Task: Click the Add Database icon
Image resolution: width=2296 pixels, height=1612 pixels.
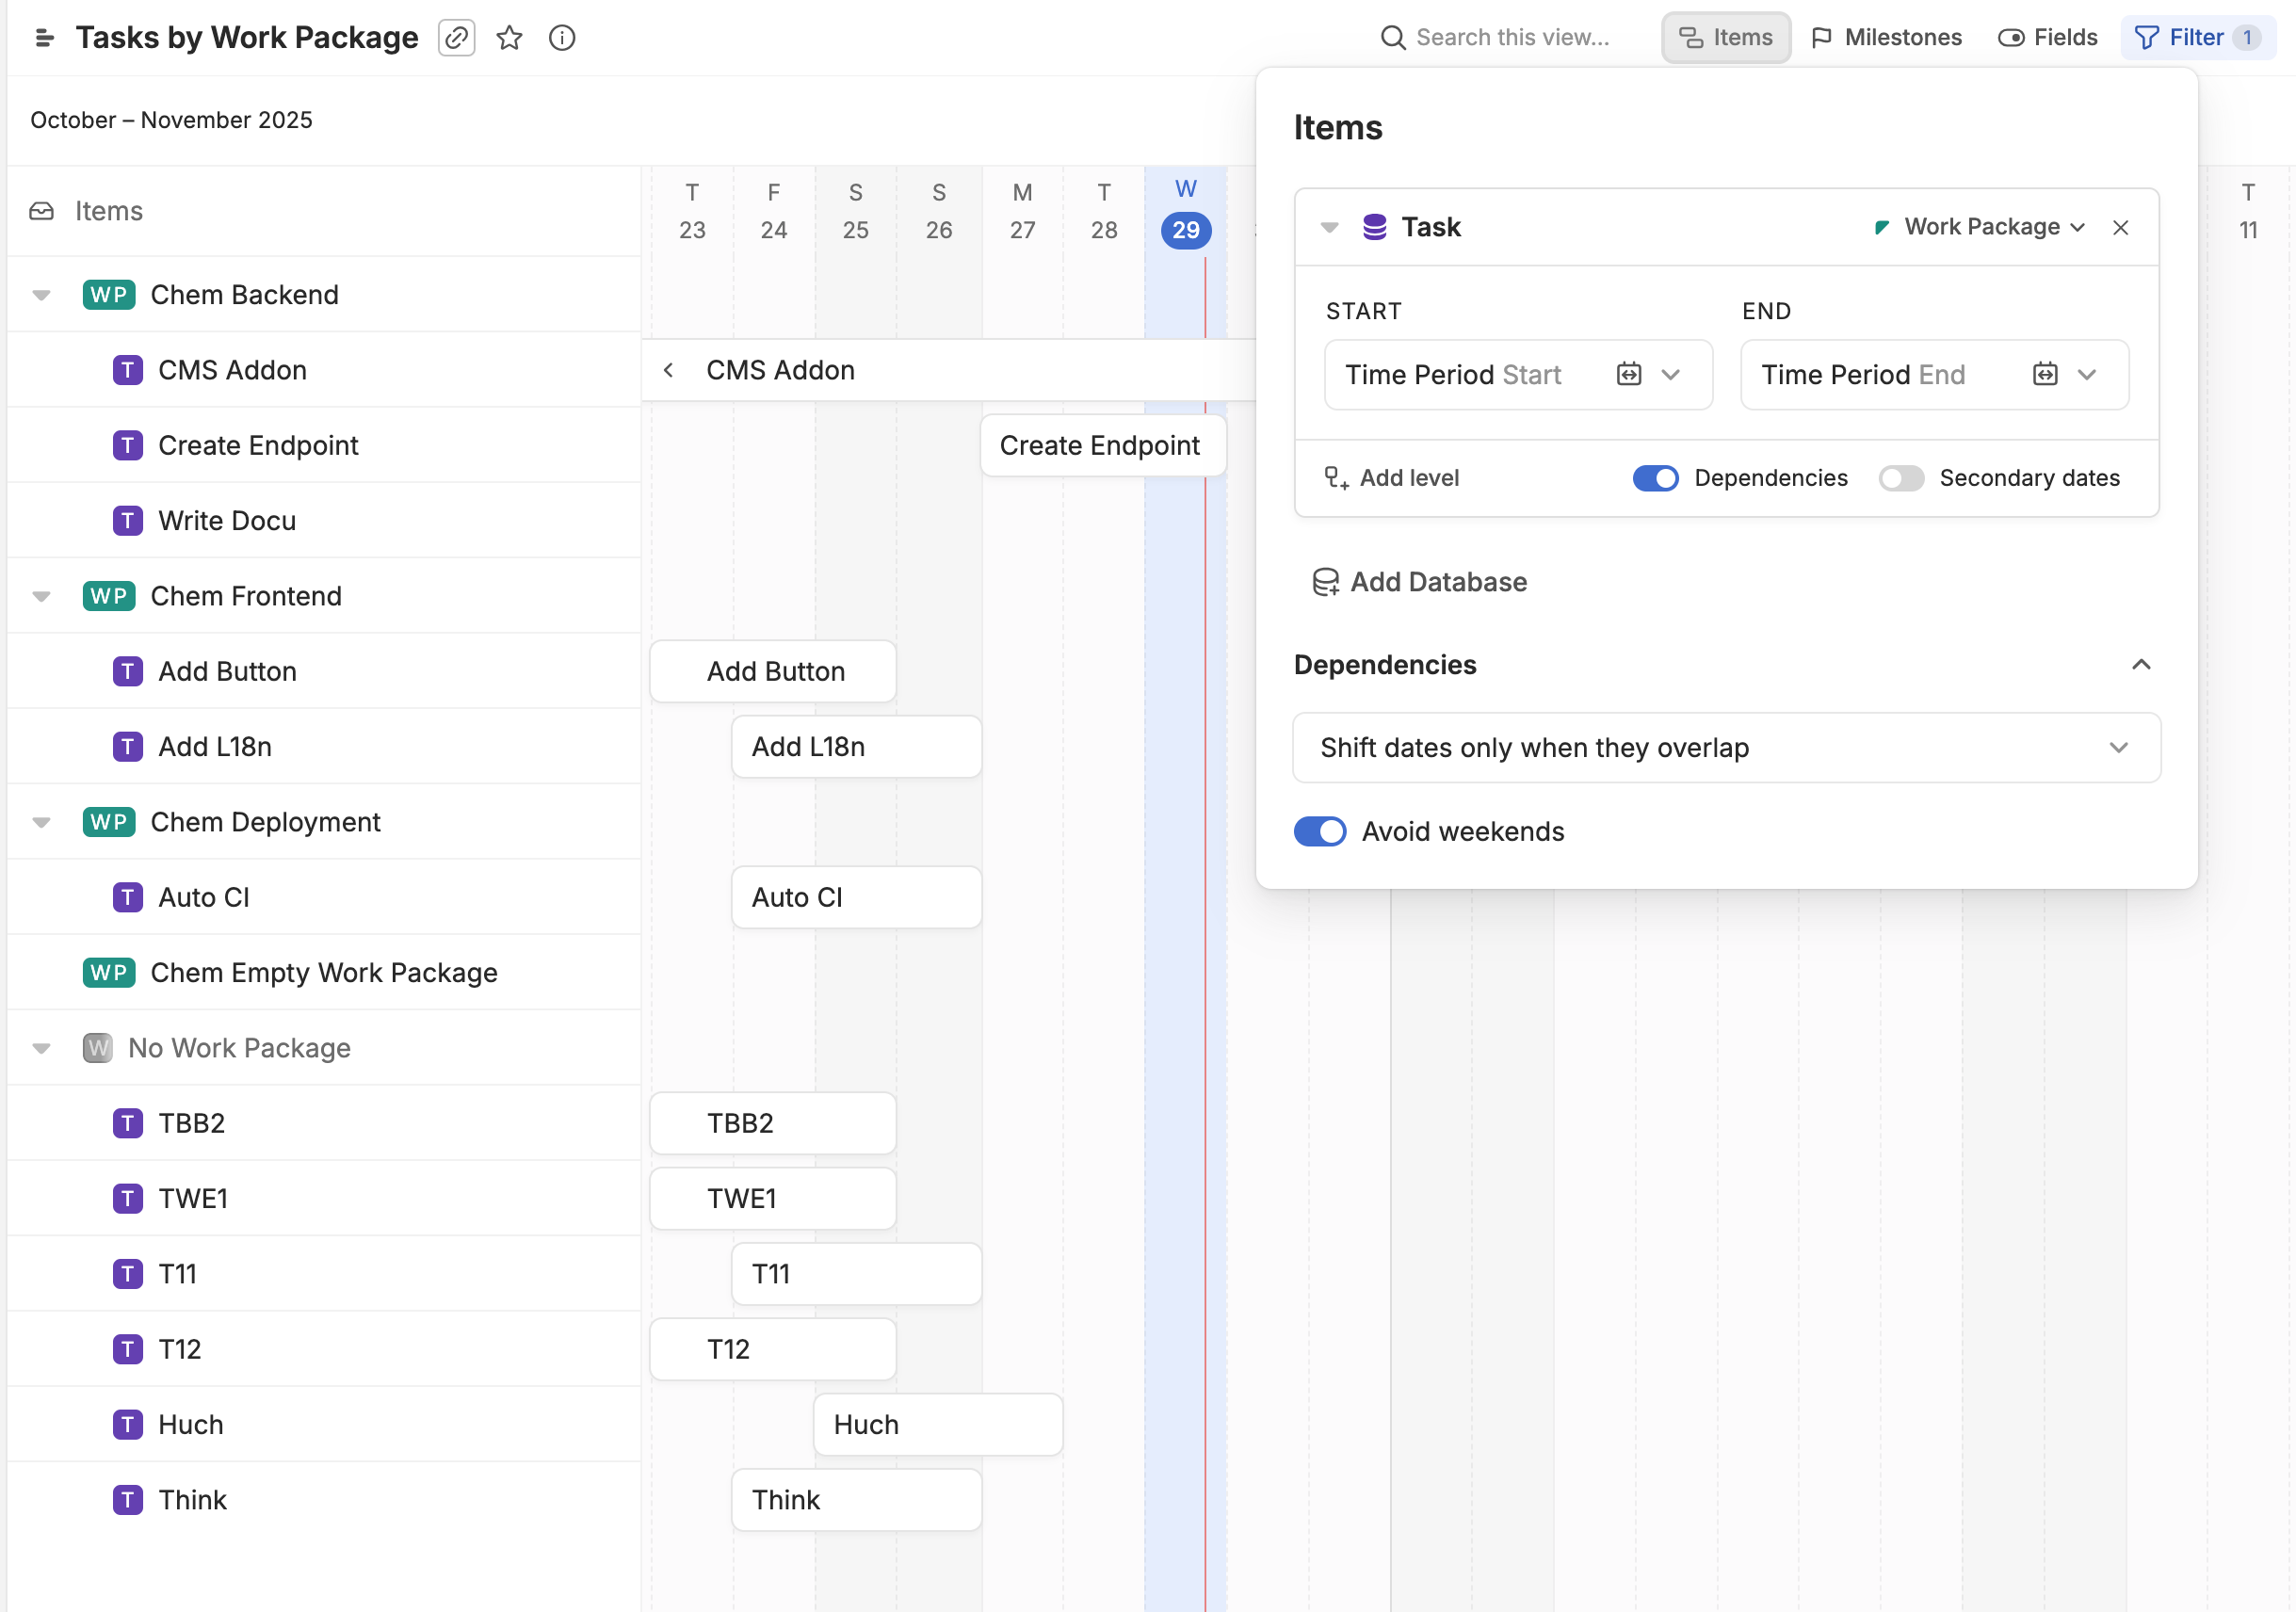Action: tap(1325, 582)
